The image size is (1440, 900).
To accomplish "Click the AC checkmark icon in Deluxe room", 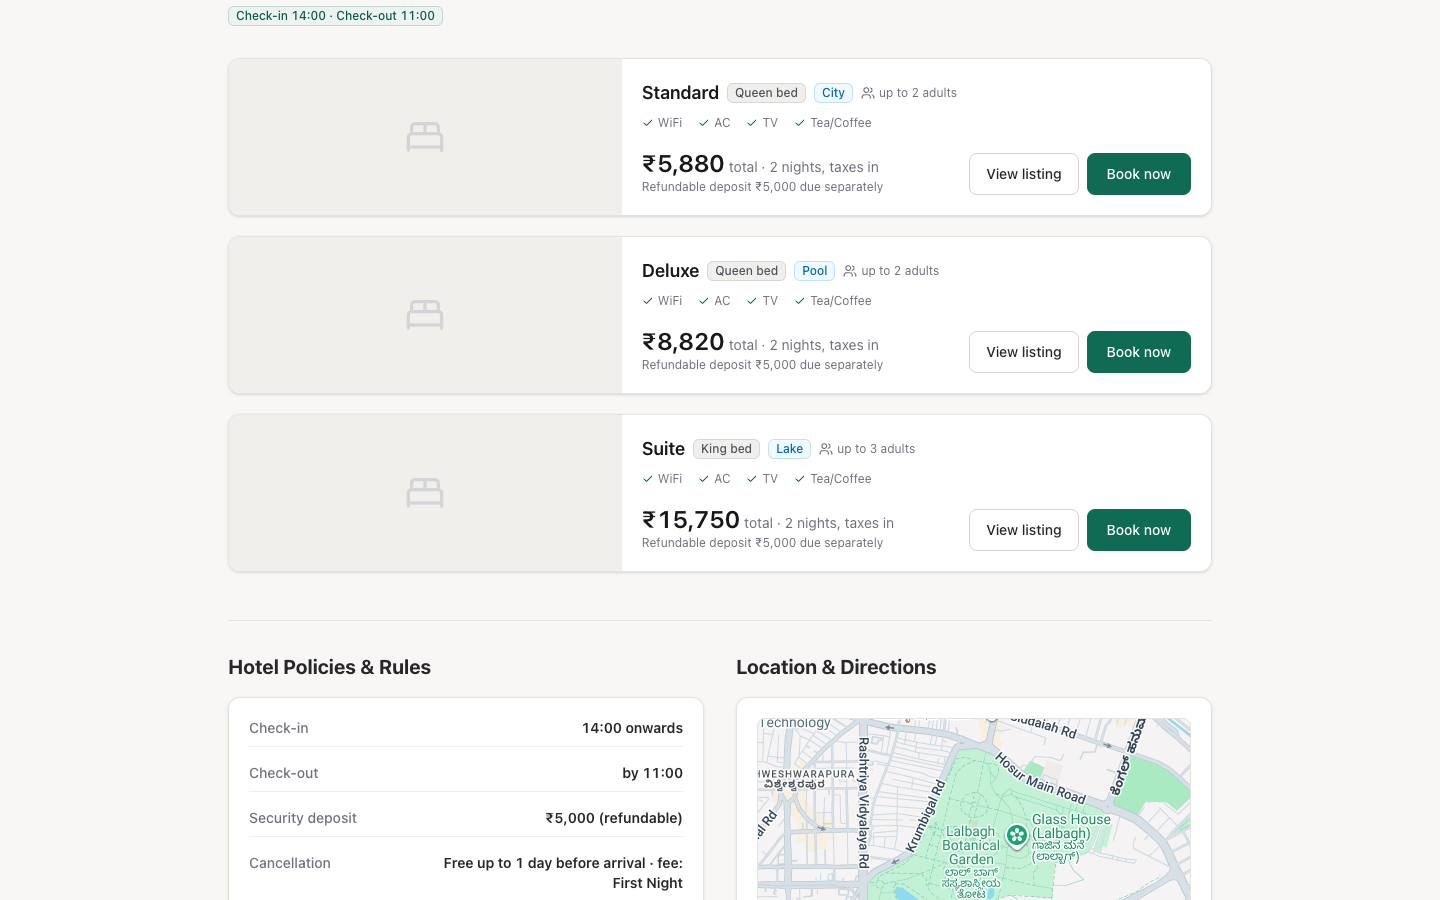I will 704,301.
